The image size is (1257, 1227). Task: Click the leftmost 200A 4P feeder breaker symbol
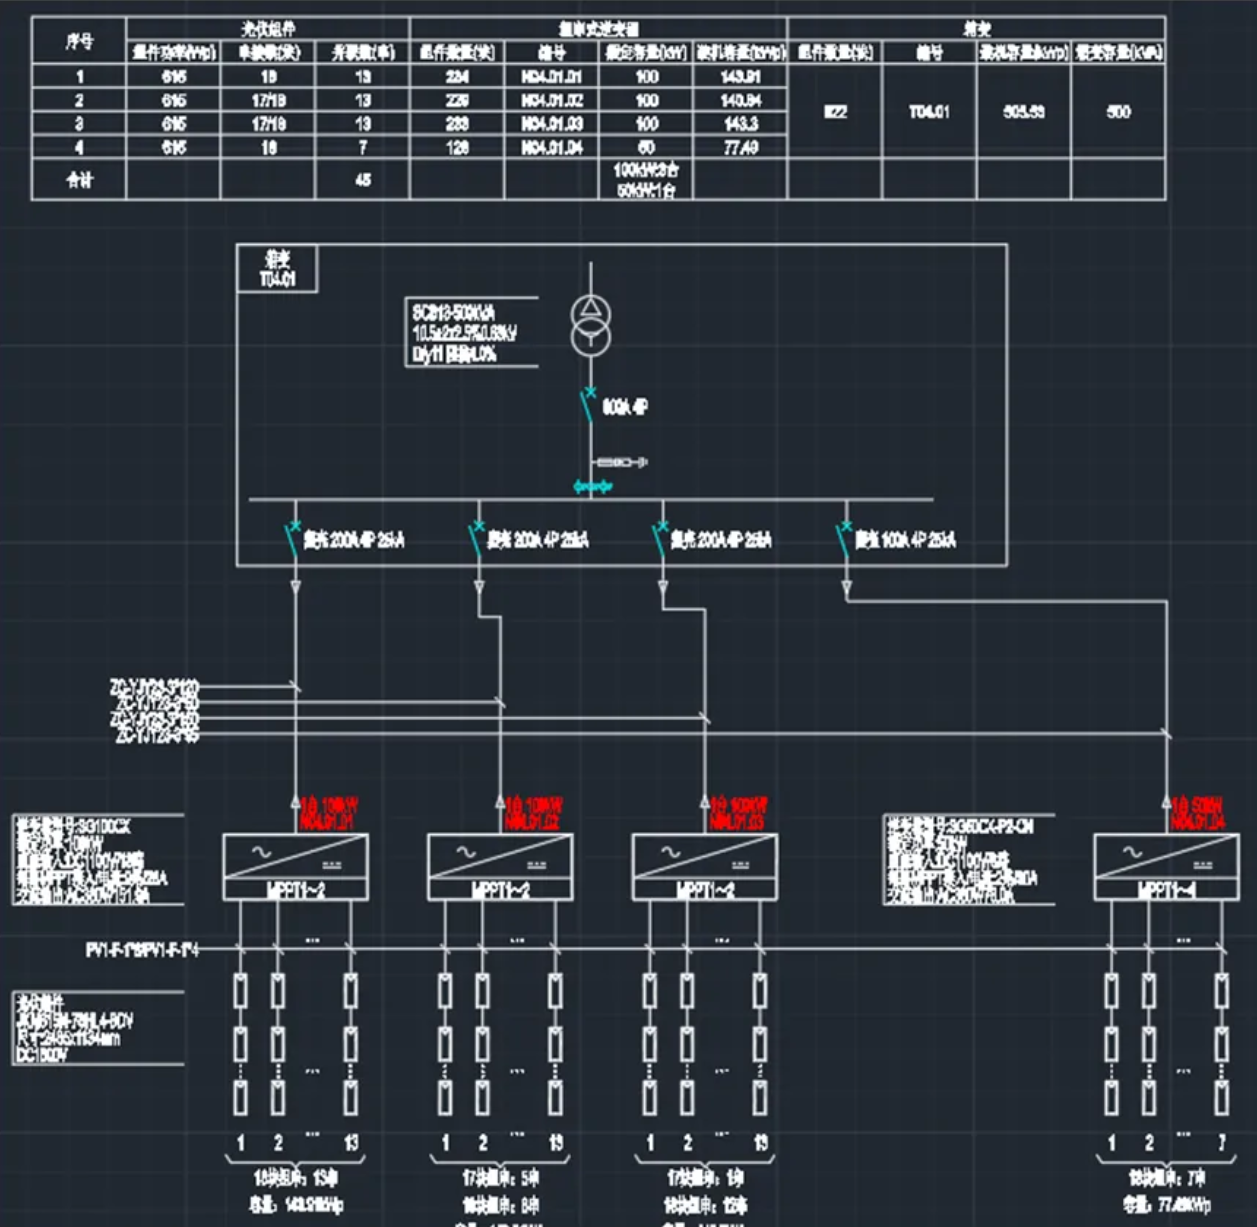294,538
